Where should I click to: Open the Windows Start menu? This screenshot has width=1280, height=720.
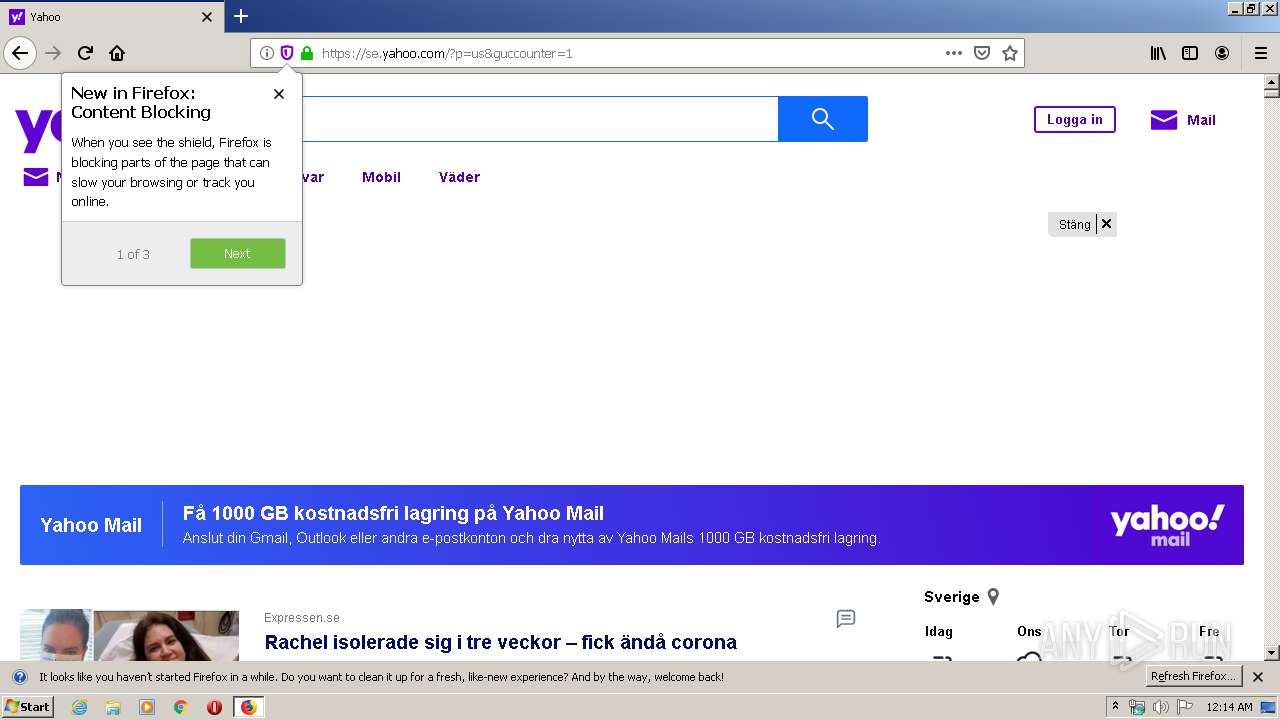coord(27,707)
